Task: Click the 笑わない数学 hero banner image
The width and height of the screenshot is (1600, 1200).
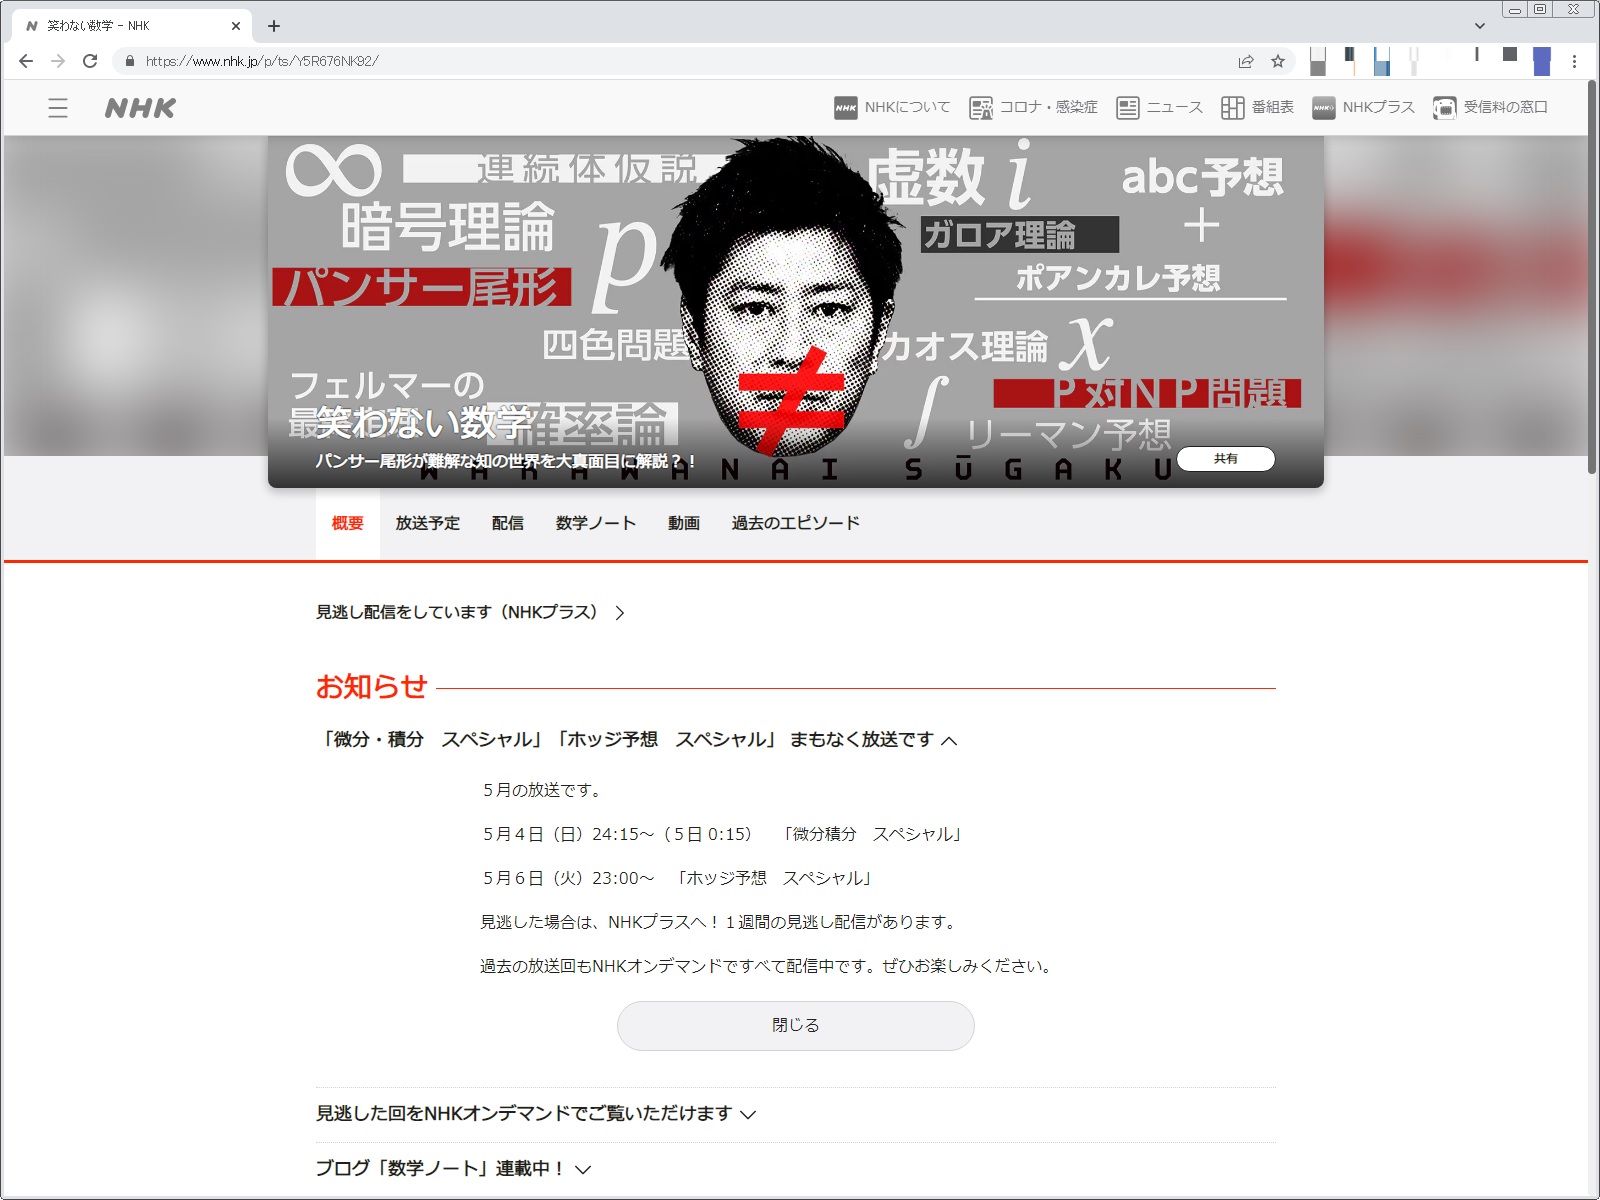Action: pyautogui.click(x=796, y=312)
